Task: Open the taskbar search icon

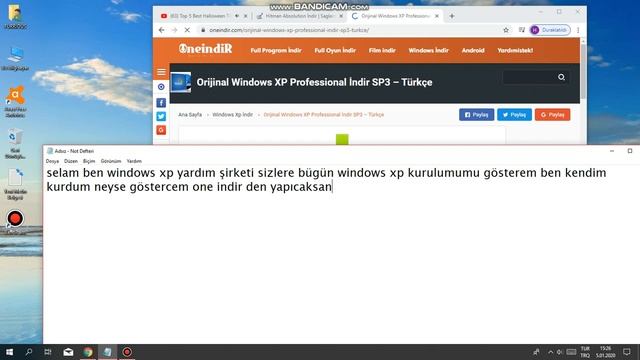Action: pos(29,352)
